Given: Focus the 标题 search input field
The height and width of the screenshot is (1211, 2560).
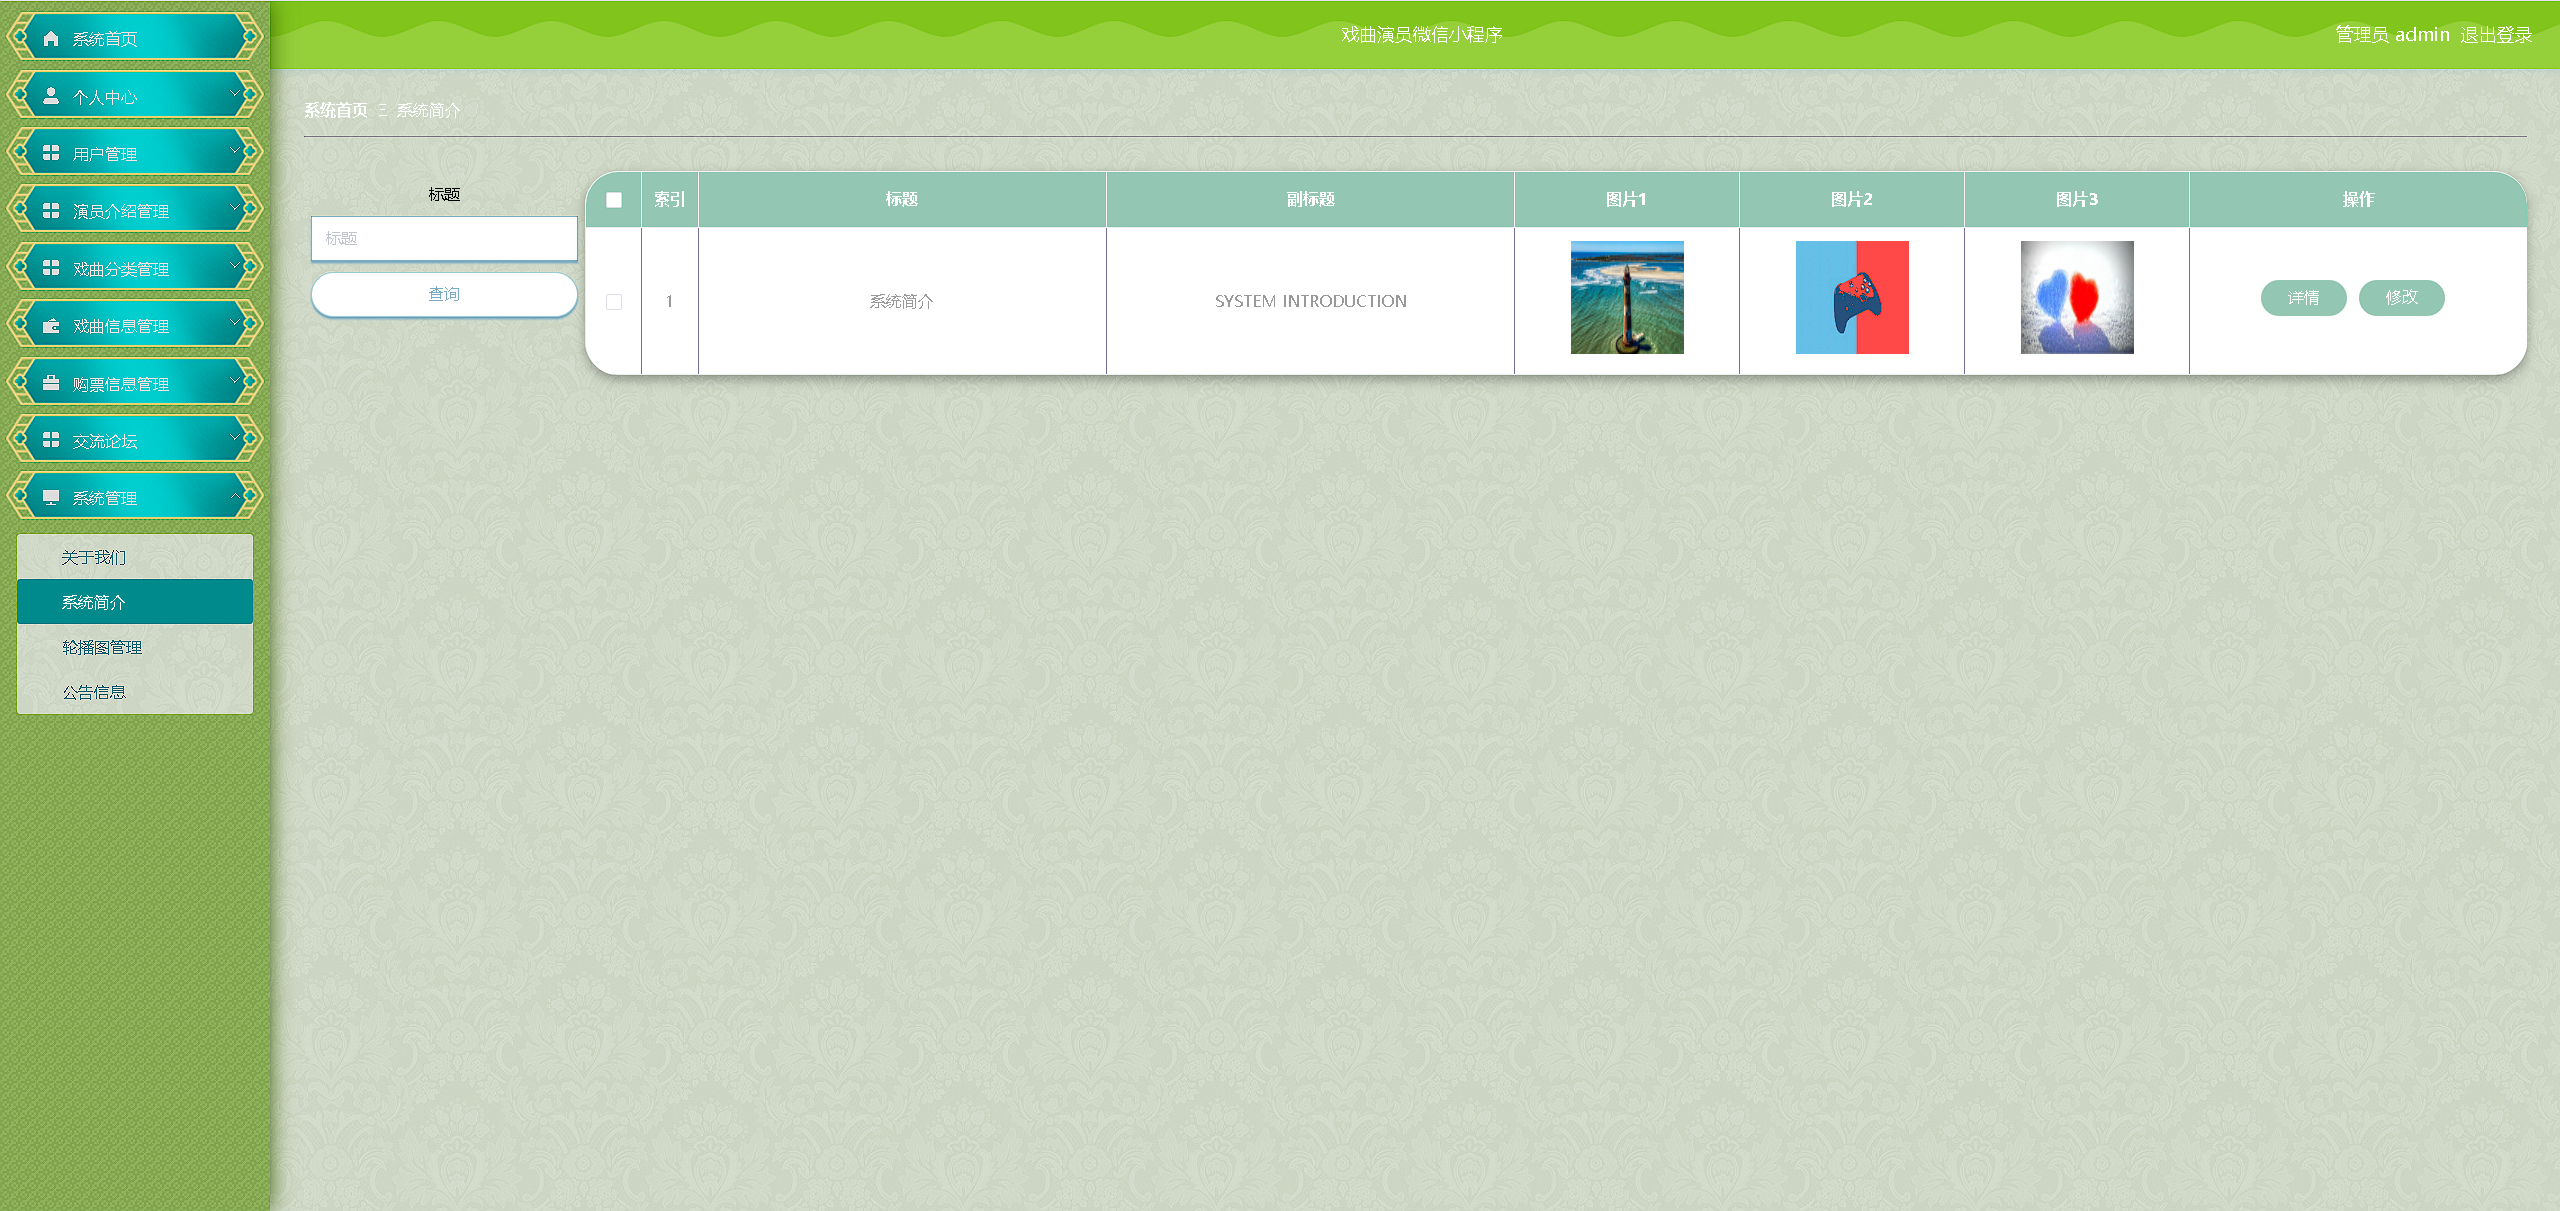Looking at the screenshot, I should coord(444,238).
